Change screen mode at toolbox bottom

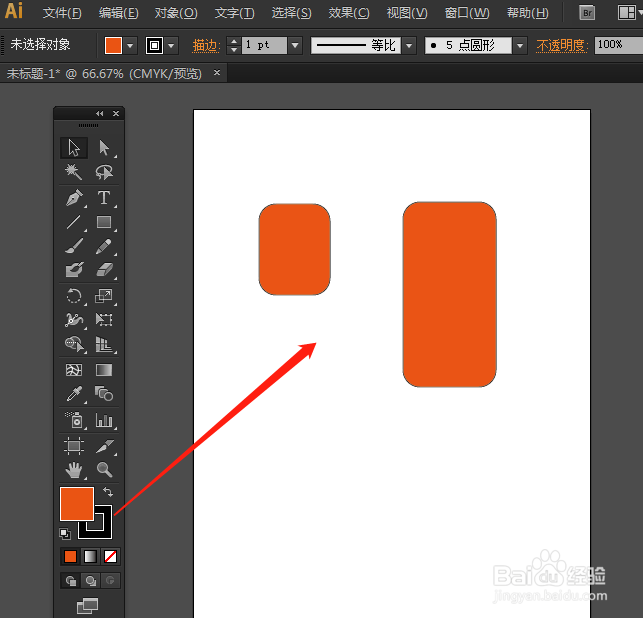pyautogui.click(x=87, y=605)
